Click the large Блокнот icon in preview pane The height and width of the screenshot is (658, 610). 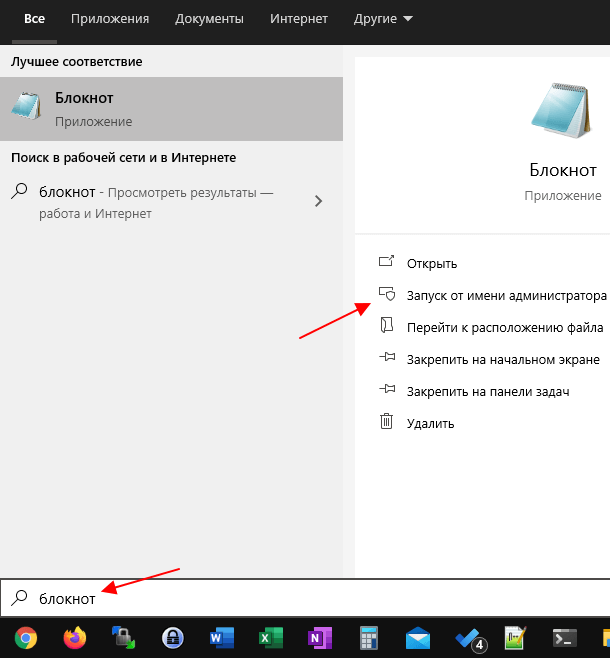click(561, 110)
